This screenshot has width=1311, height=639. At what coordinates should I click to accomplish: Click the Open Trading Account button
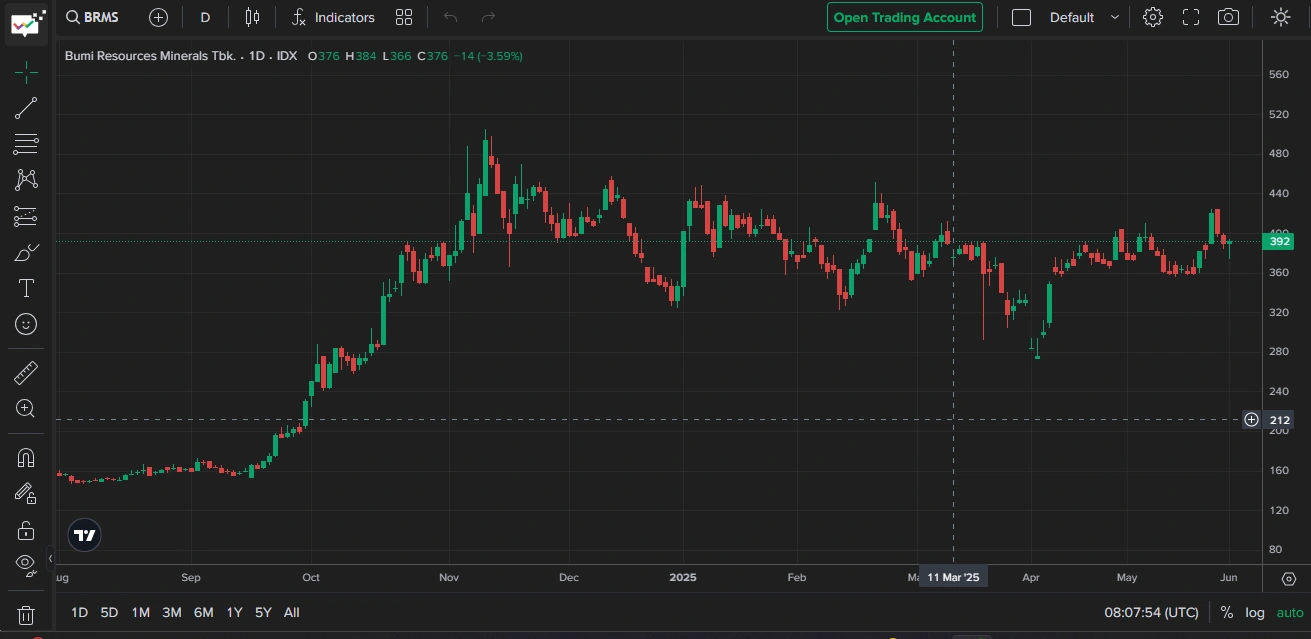click(904, 17)
